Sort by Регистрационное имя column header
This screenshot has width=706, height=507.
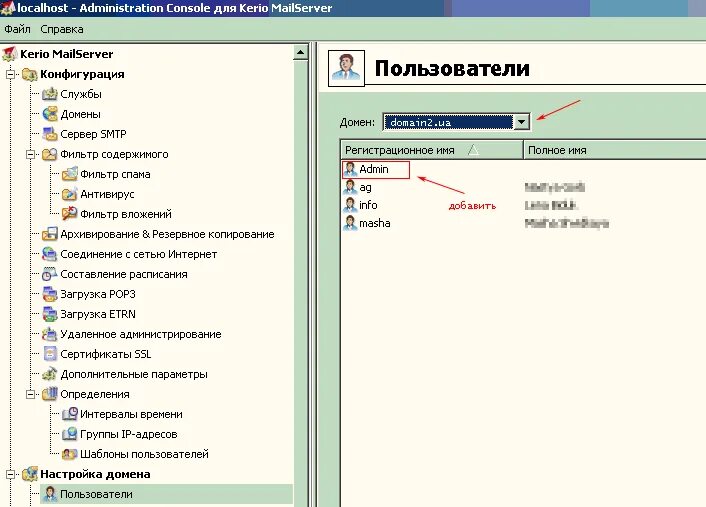[x=432, y=150]
